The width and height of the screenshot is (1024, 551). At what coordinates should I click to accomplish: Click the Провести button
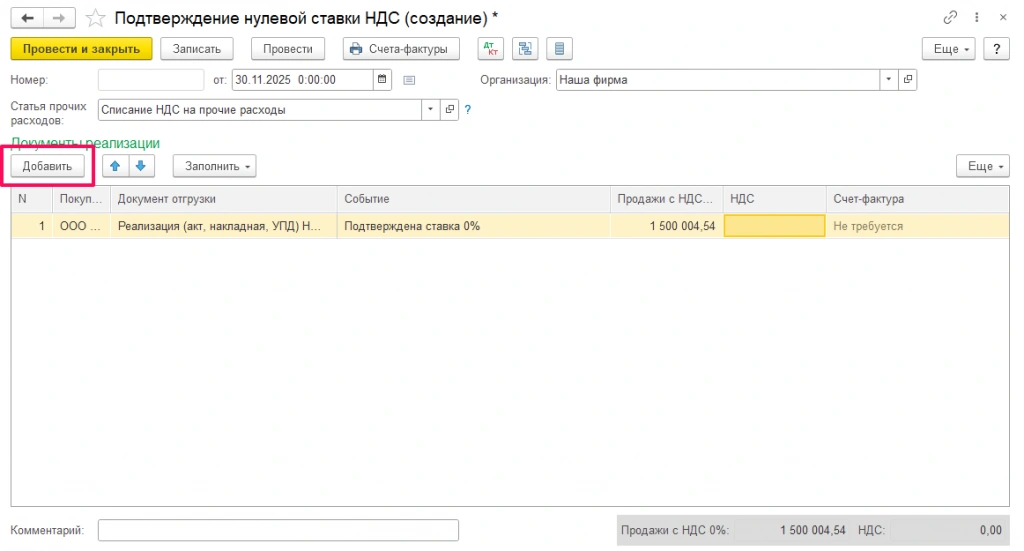288,49
